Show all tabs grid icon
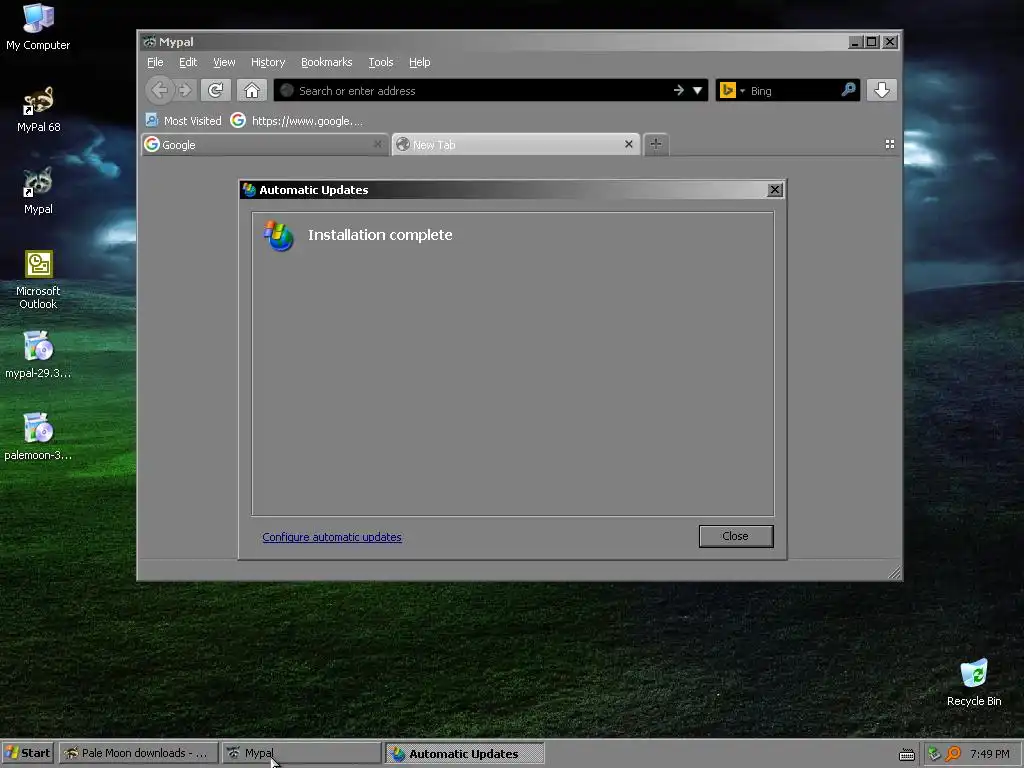This screenshot has height=768, width=1024. click(x=889, y=144)
